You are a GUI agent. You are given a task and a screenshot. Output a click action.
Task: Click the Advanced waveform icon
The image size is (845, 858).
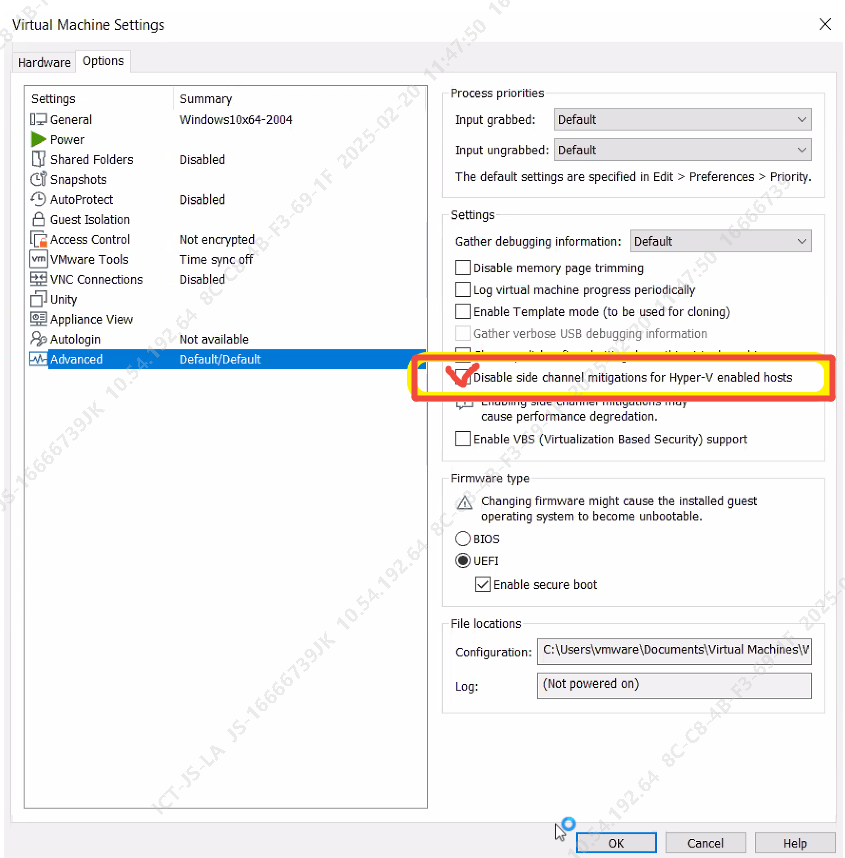38,359
